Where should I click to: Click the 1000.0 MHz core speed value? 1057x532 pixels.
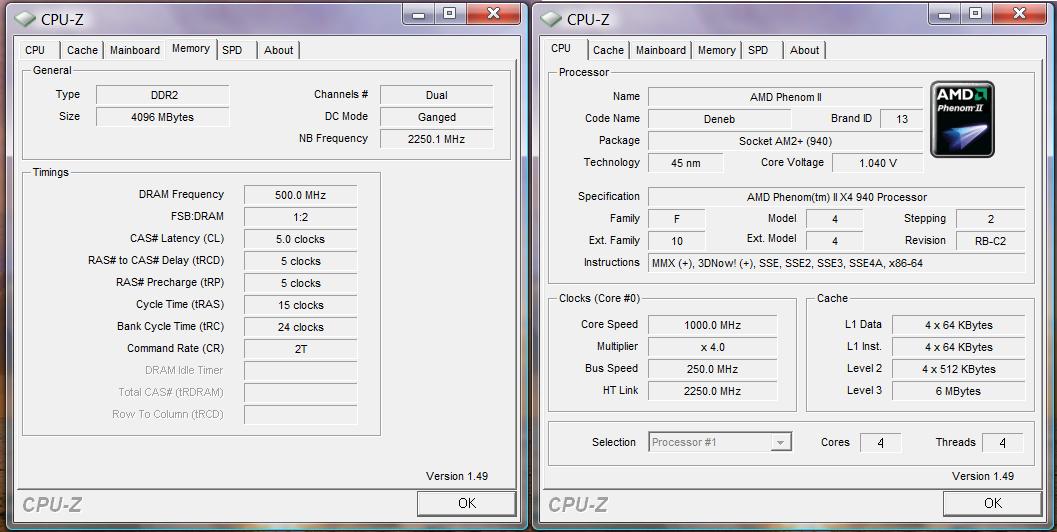click(x=713, y=325)
